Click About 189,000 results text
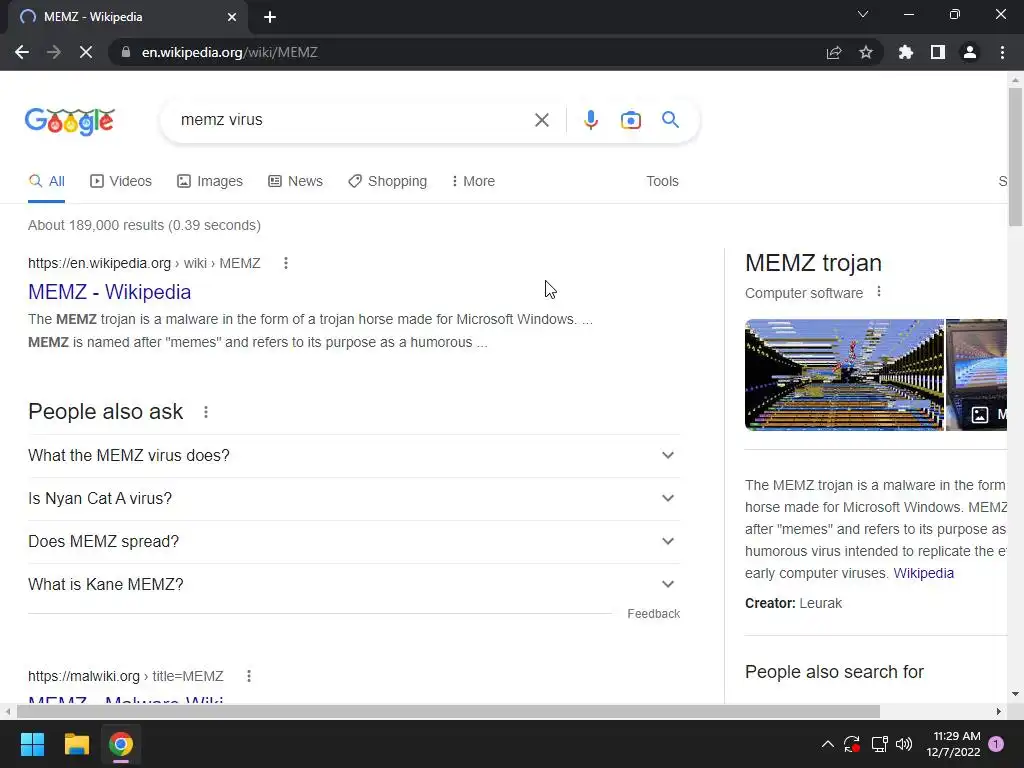The width and height of the screenshot is (1024, 768). [144, 225]
